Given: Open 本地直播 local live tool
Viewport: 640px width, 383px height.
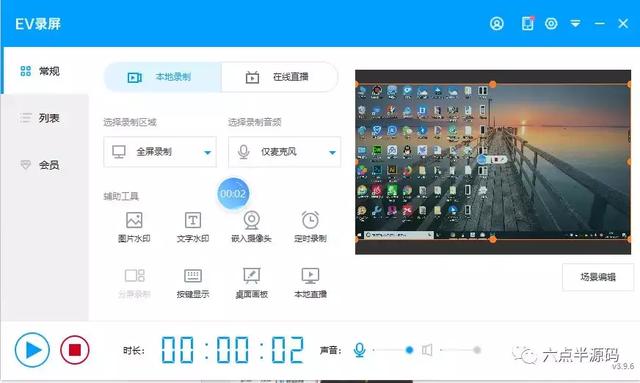Looking at the screenshot, I should 310,283.
